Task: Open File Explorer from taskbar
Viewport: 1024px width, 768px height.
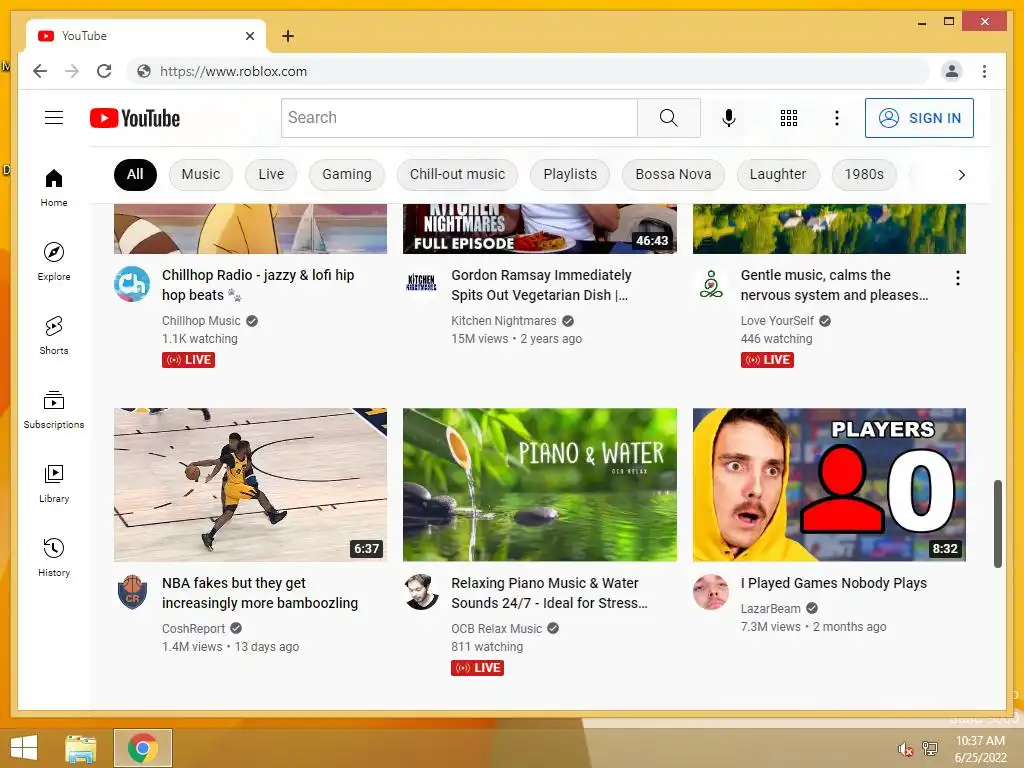Action: click(81, 748)
